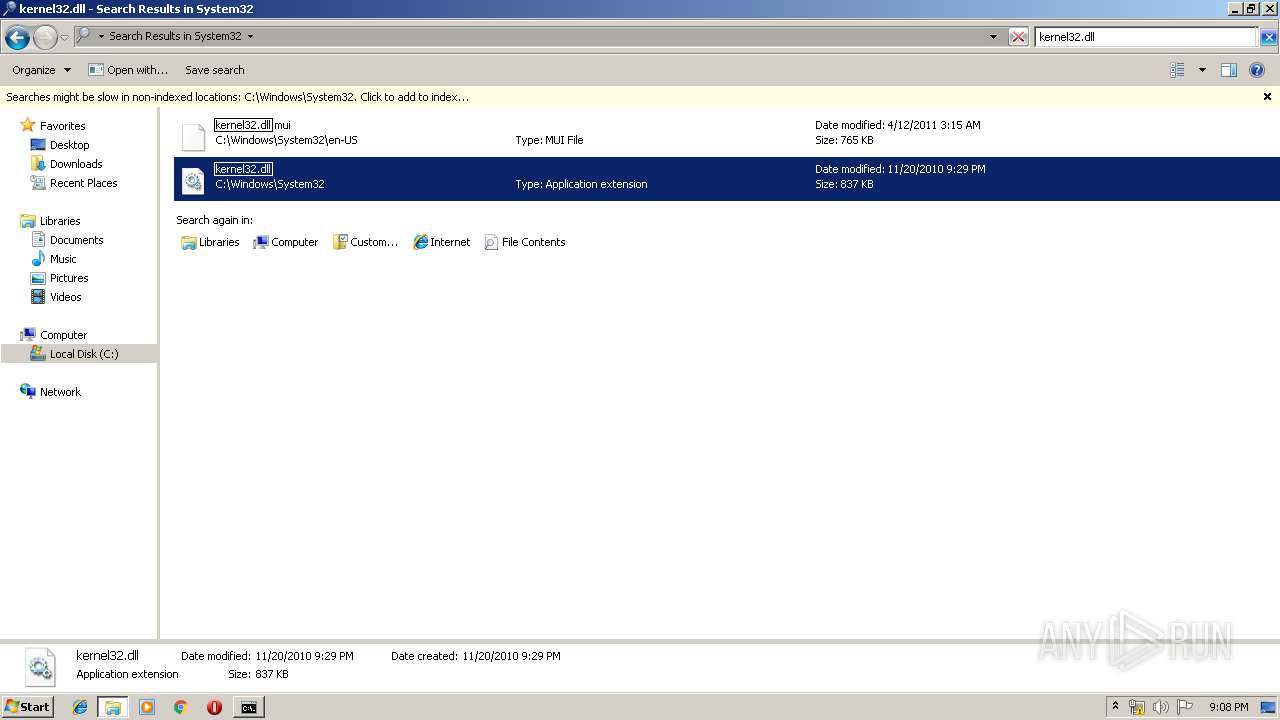This screenshot has height=720, width=1280.
Task: Search again on the Internet
Action: coord(442,242)
